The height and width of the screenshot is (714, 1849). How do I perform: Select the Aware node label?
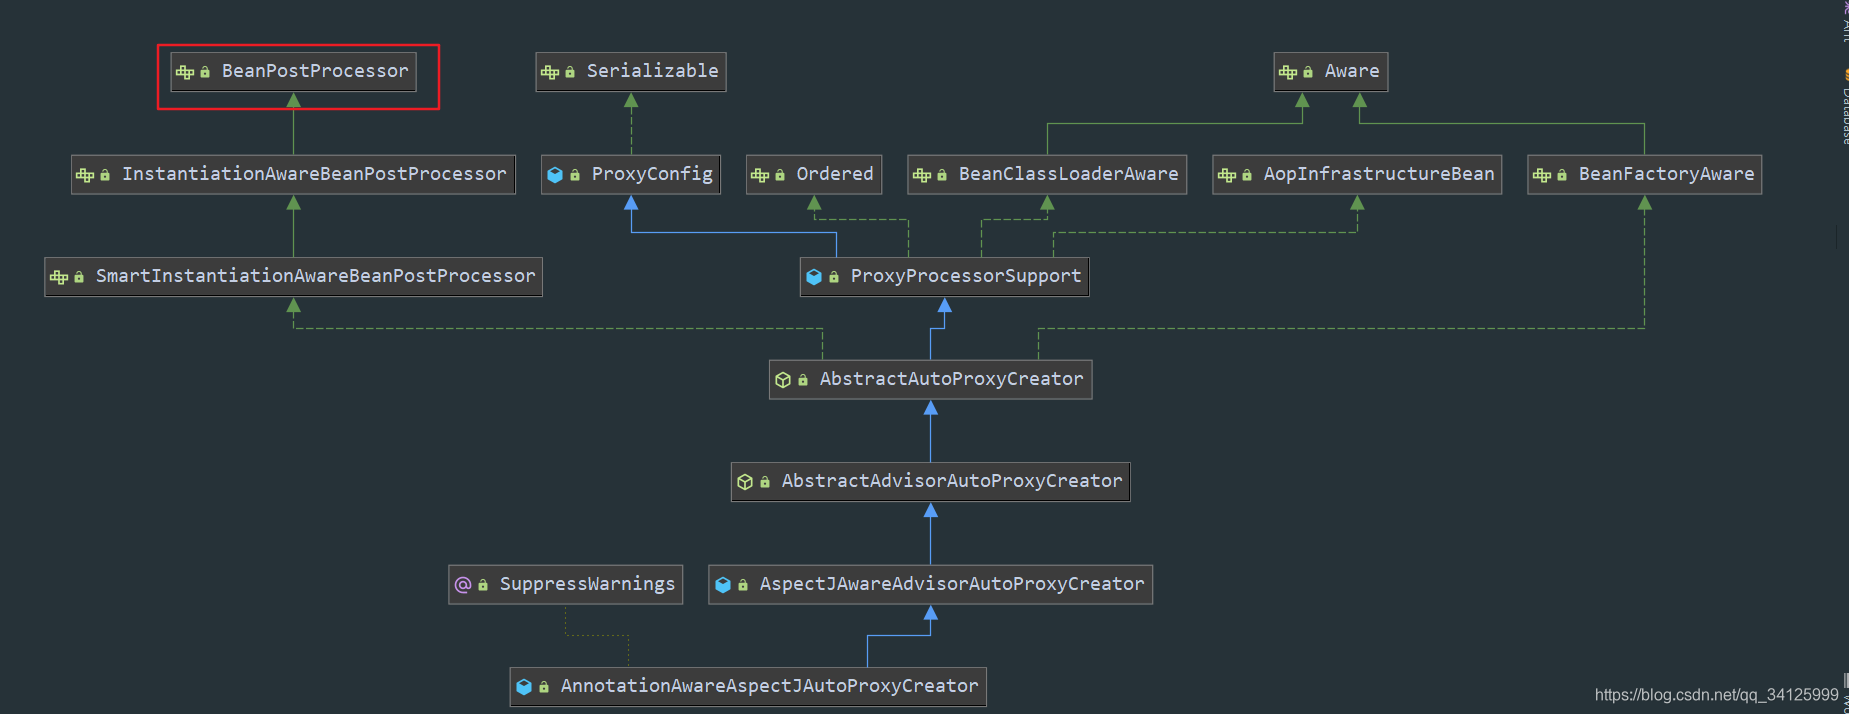pyautogui.click(x=1352, y=71)
